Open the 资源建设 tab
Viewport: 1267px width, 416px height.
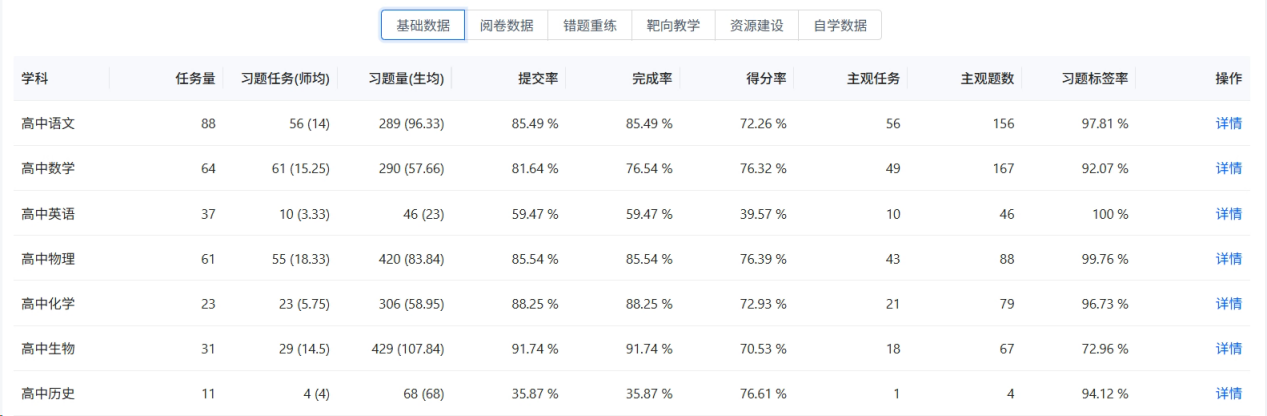756,25
